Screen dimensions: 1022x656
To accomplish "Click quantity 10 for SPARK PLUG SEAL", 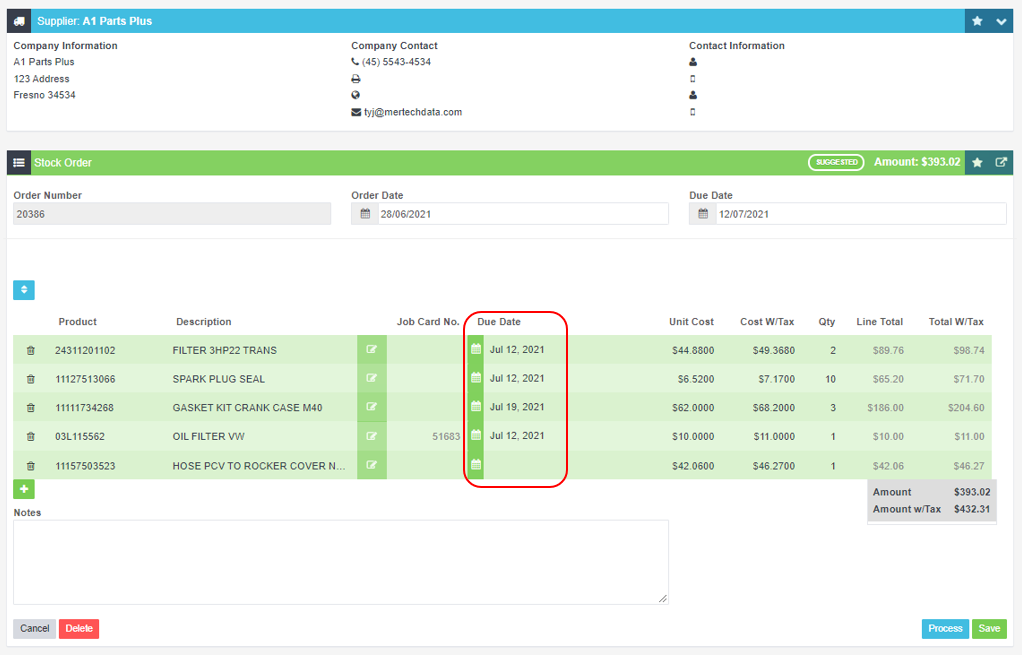I will click(x=830, y=379).
